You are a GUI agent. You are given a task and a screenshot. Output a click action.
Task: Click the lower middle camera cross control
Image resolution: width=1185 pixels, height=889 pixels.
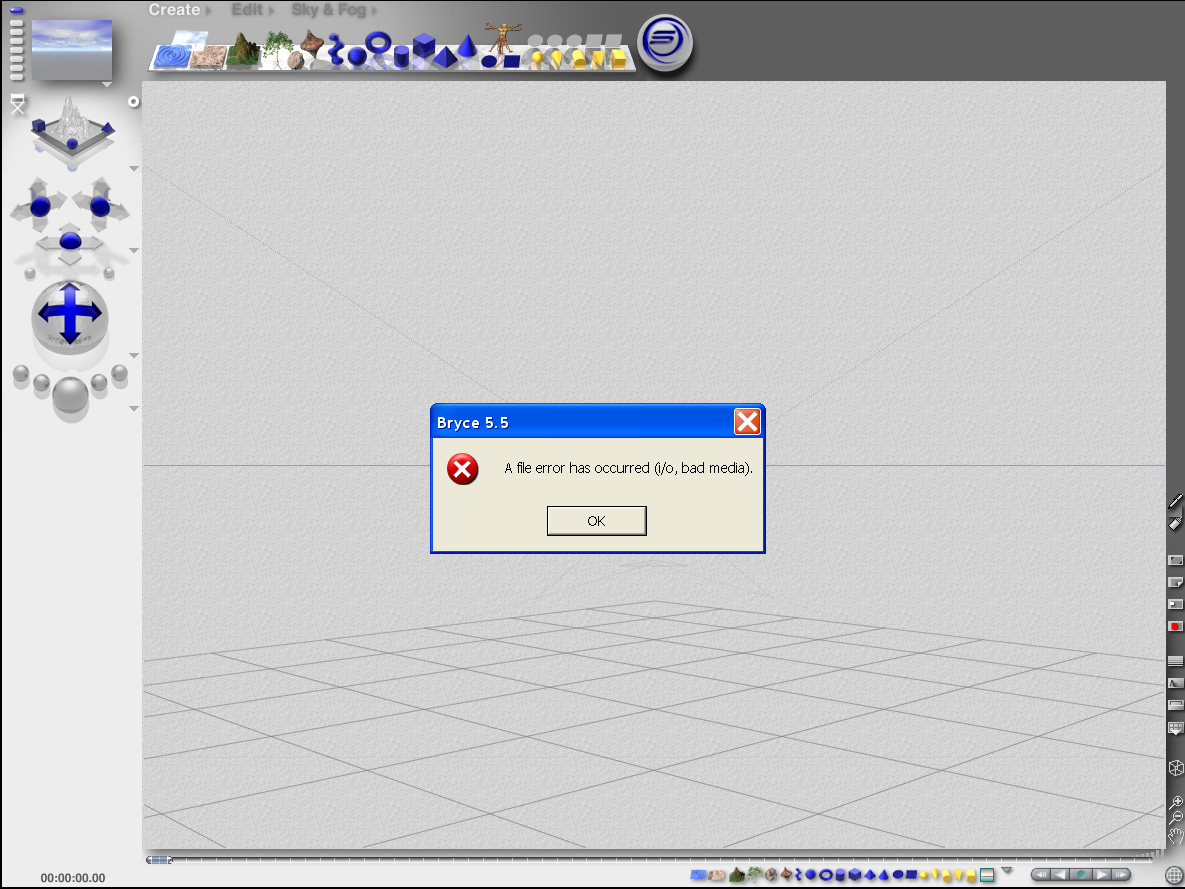[70, 242]
